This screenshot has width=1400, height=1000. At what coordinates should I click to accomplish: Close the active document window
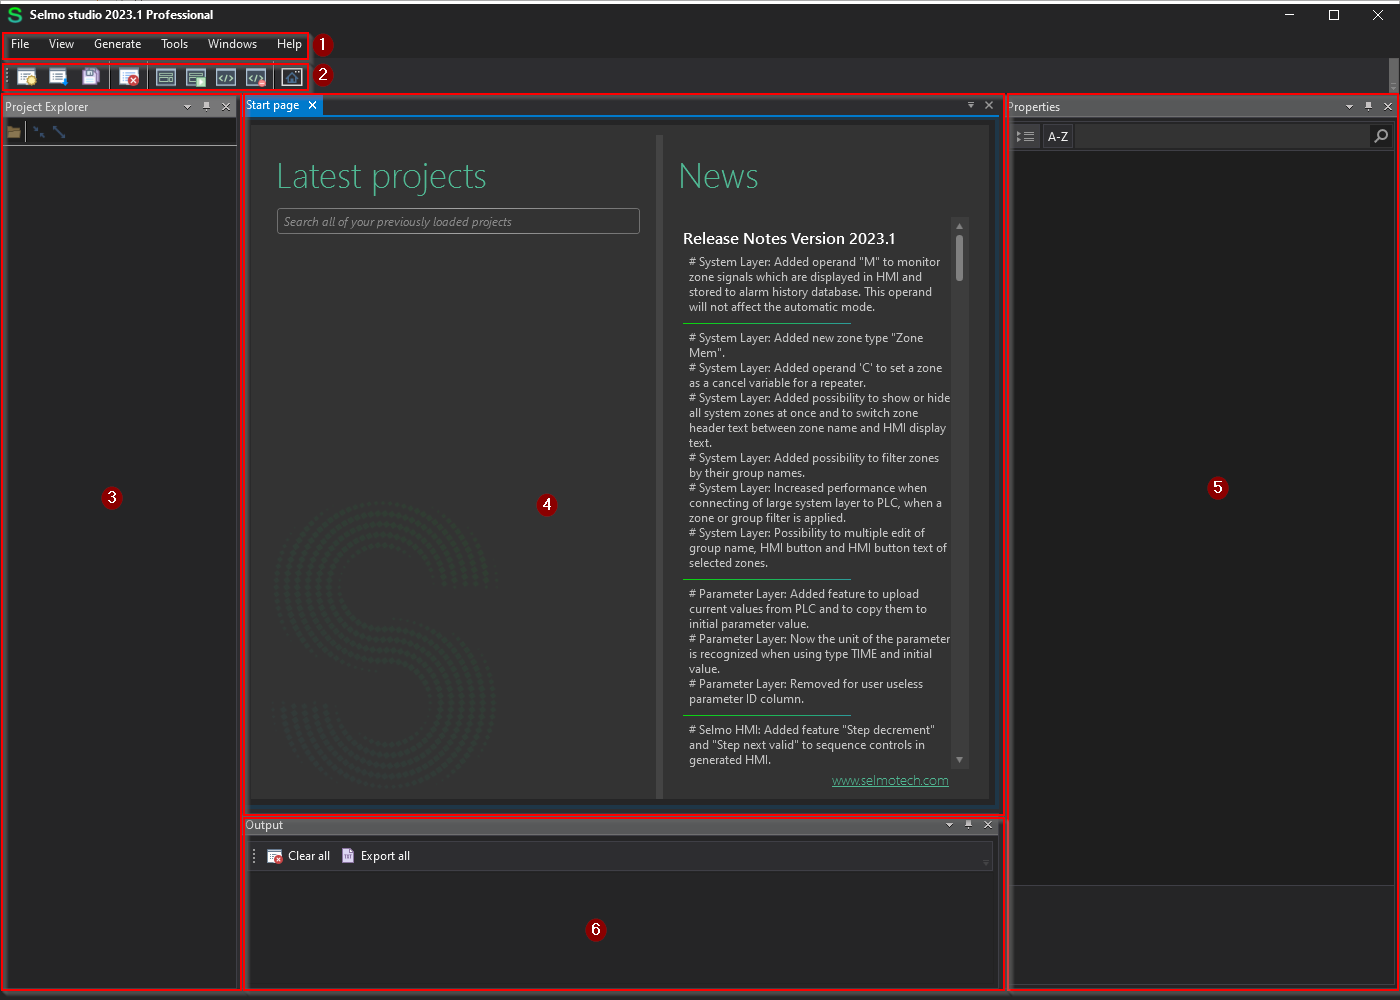click(989, 105)
